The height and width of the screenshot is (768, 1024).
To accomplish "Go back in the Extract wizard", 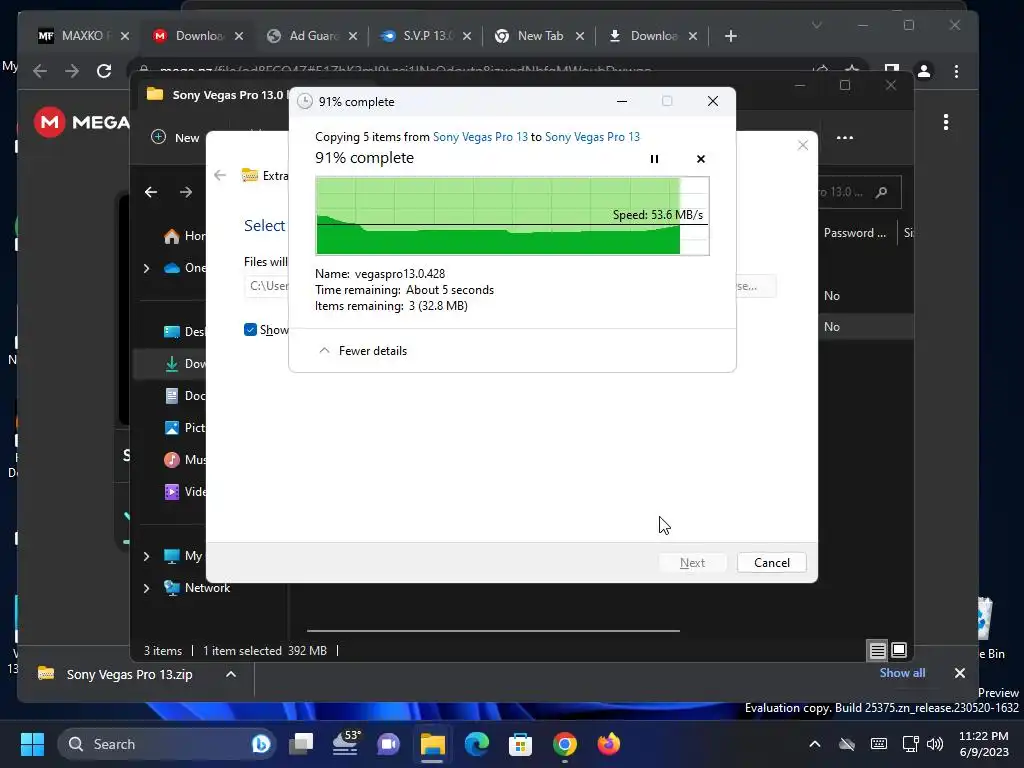I will [220, 175].
